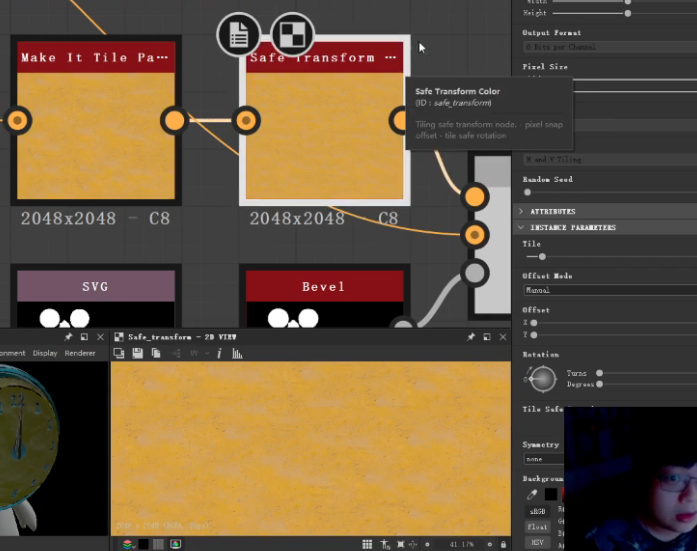Image resolution: width=697 pixels, height=551 pixels.
Task: Pin the 2D view panel
Action: pos(470,337)
